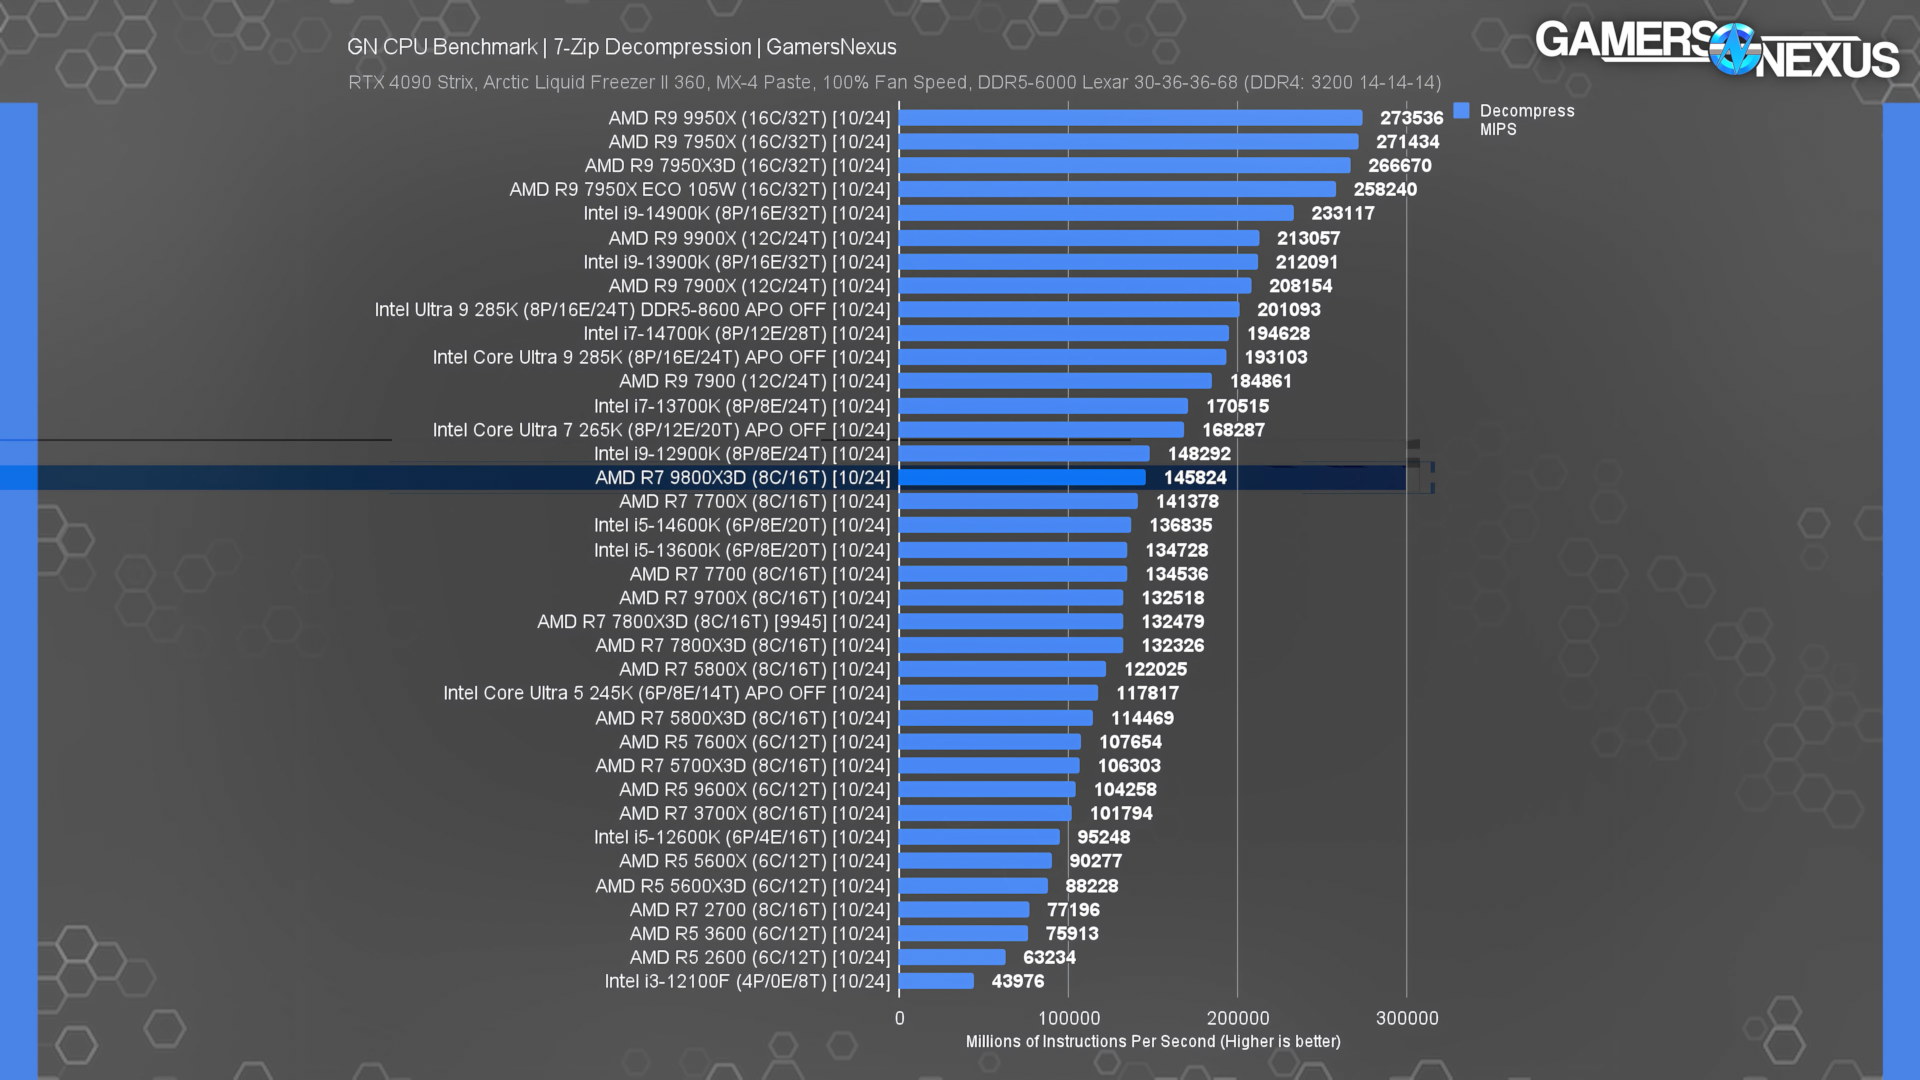Select the 'Intel i7-14700K (8P/12E/28T)' label
The height and width of the screenshot is (1080, 1920).
pyautogui.click(x=737, y=334)
